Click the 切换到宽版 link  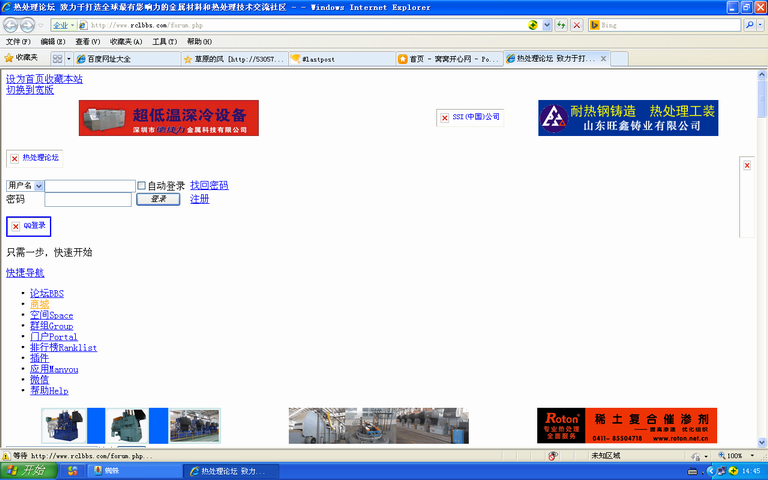pyautogui.click(x=30, y=90)
